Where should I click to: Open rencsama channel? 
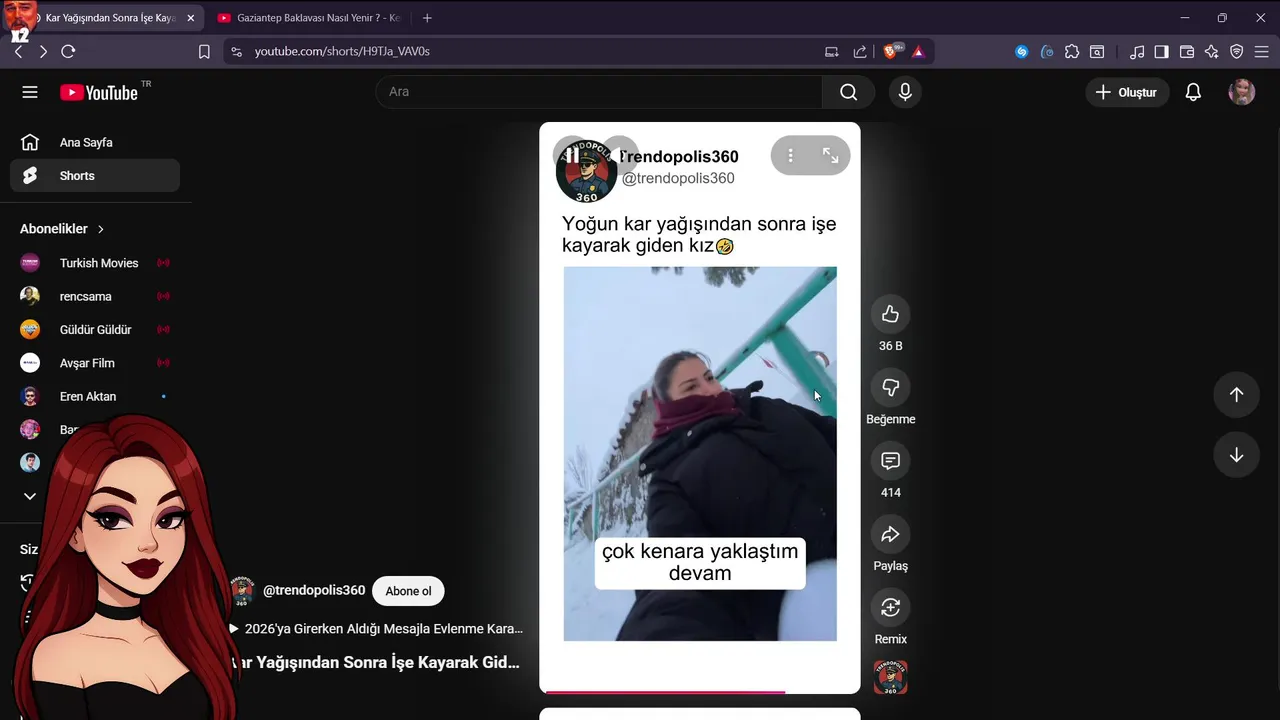(x=95, y=296)
